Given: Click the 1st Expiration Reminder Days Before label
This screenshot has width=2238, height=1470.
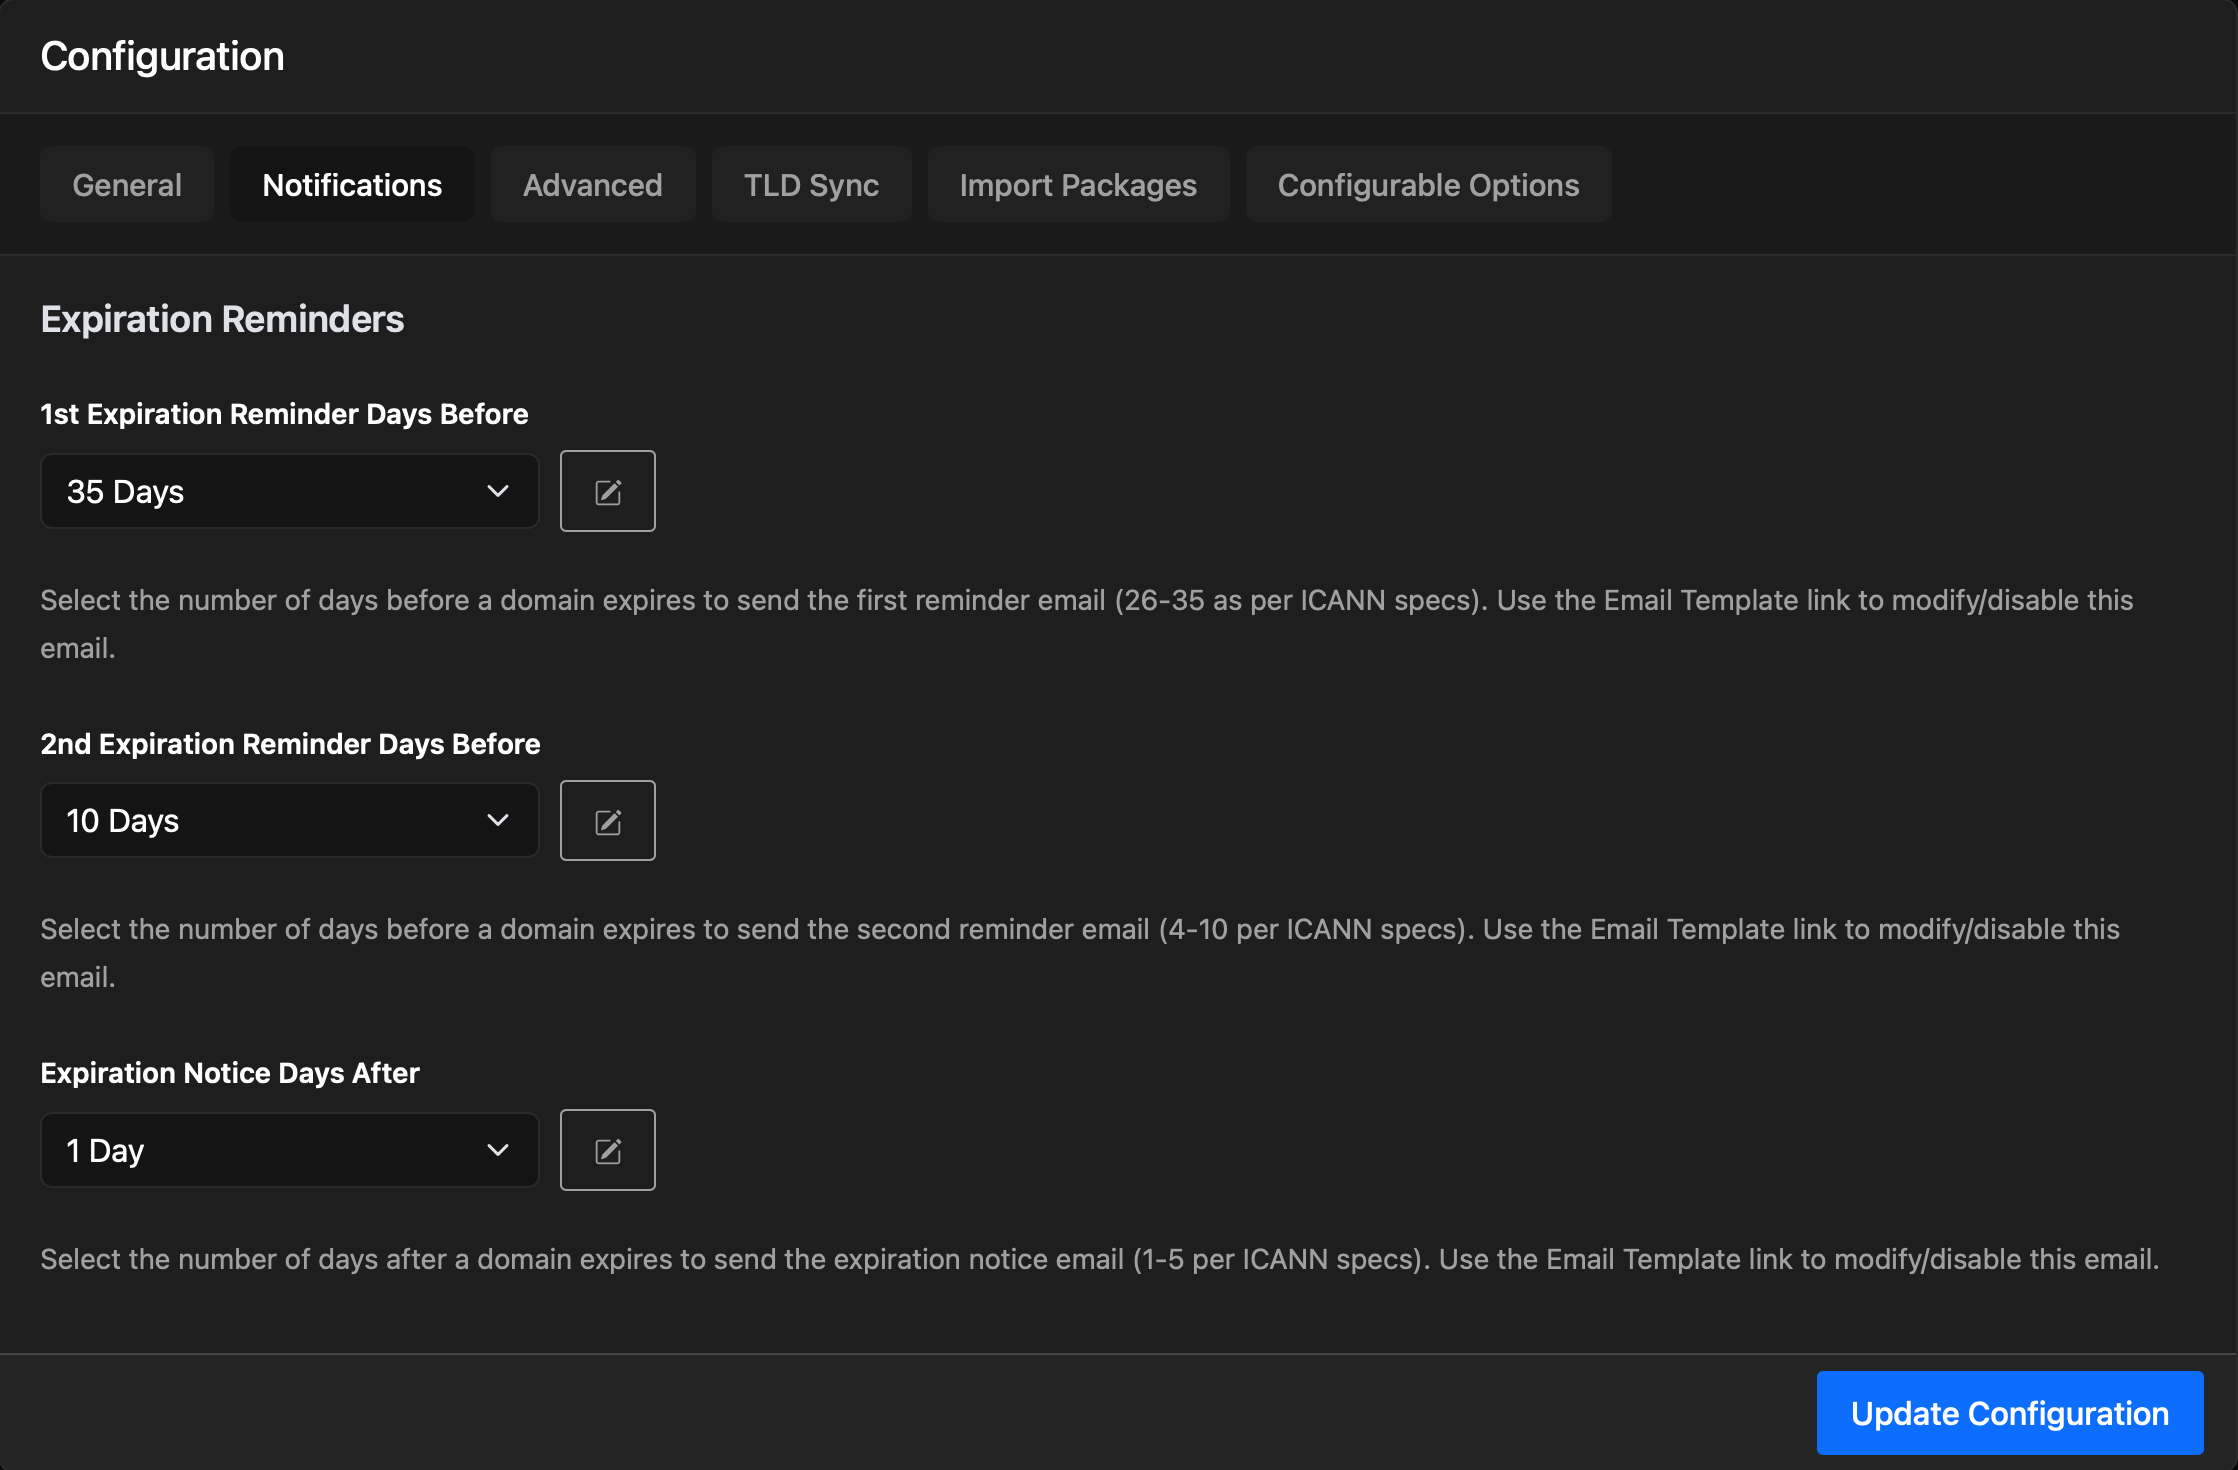Looking at the screenshot, I should [284, 414].
